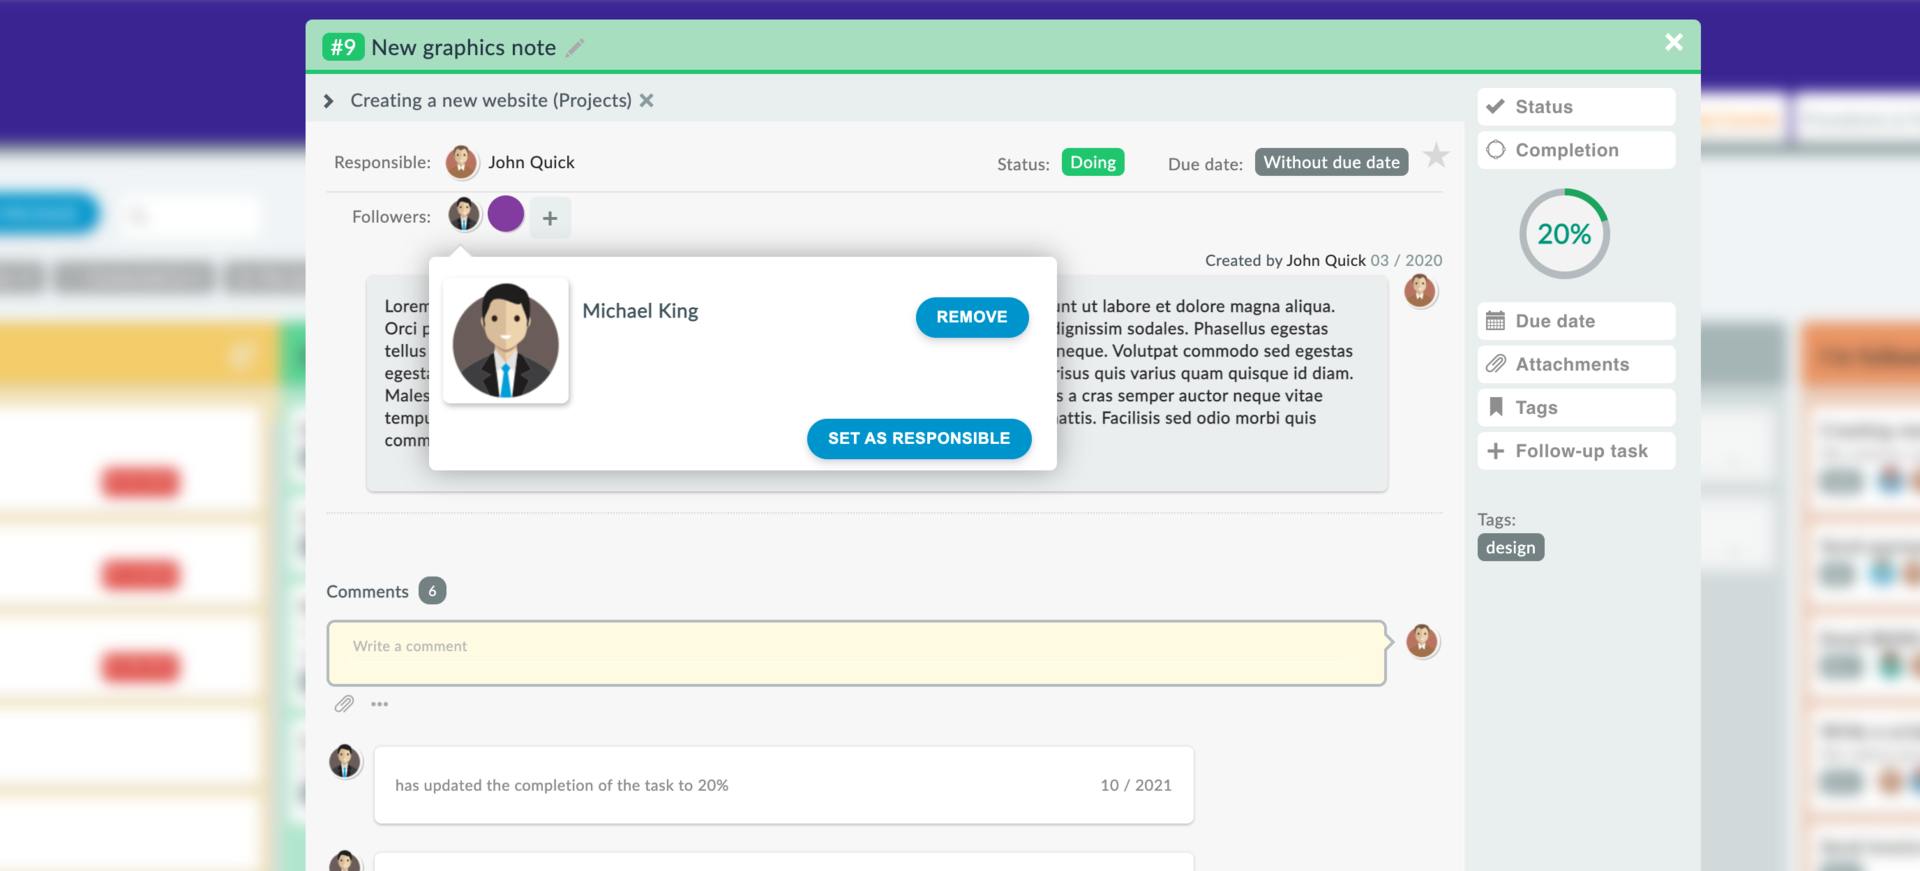The image size is (1920, 871).
Task: Remove the Creating a new website project link
Action: [647, 100]
